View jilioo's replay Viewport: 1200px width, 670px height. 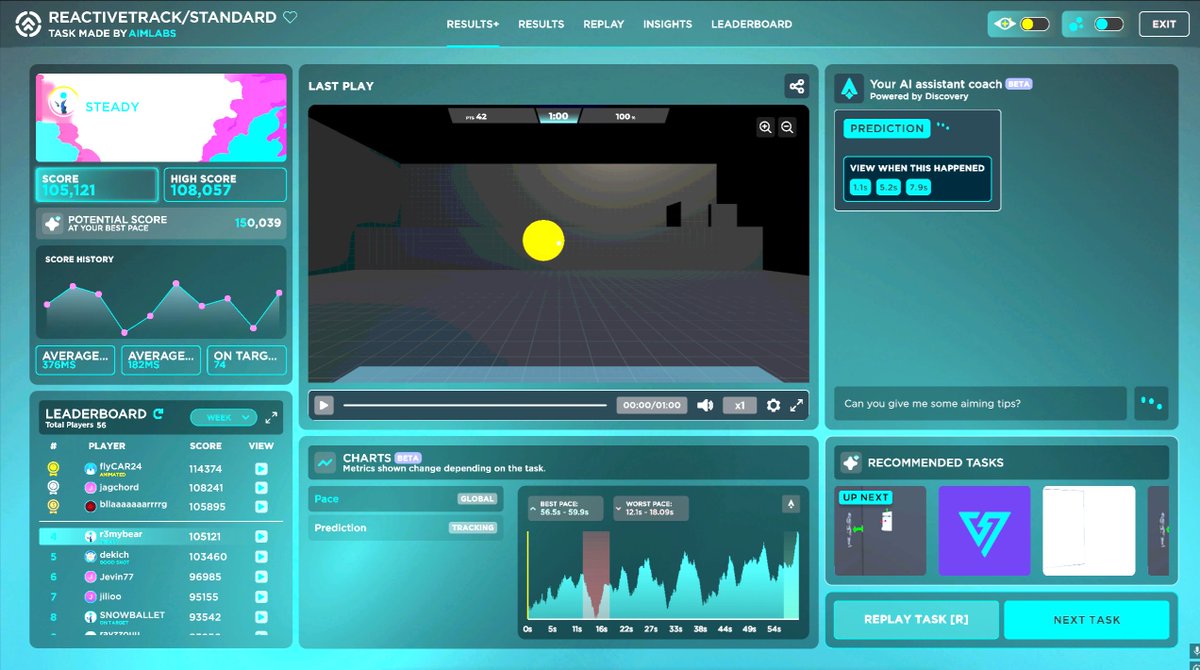(261, 597)
